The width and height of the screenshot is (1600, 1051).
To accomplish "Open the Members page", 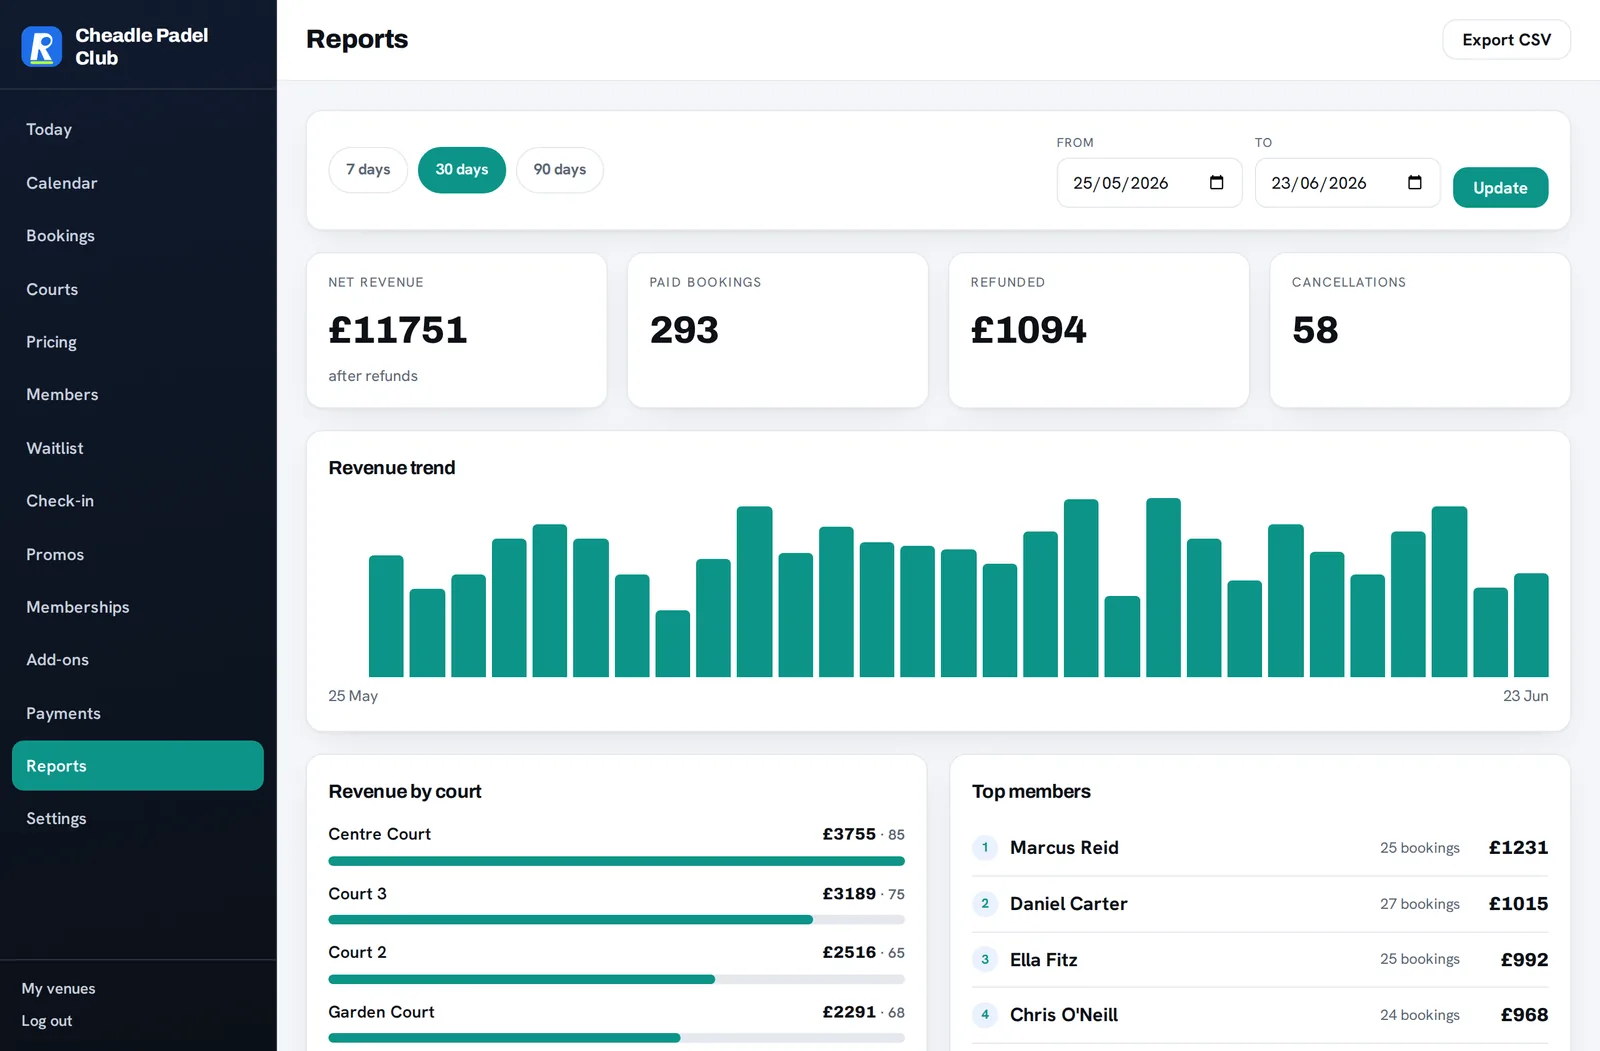I will click(x=138, y=395).
